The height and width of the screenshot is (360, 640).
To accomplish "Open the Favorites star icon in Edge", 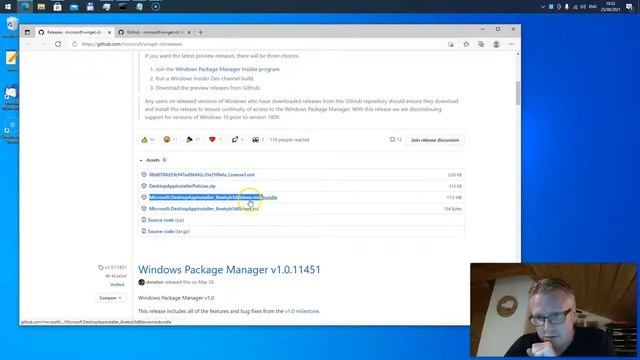I will (466, 44).
